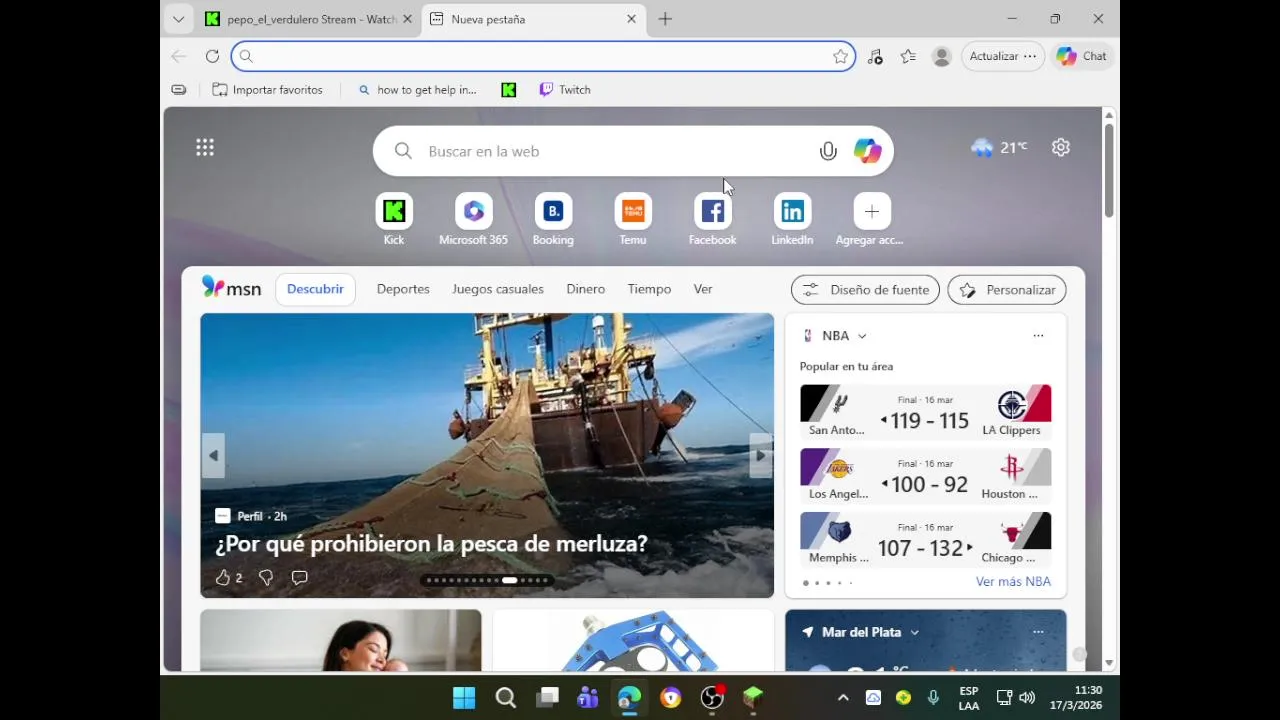Click Ver más NBA link
Screen dimensions: 1280x720
point(1013,582)
